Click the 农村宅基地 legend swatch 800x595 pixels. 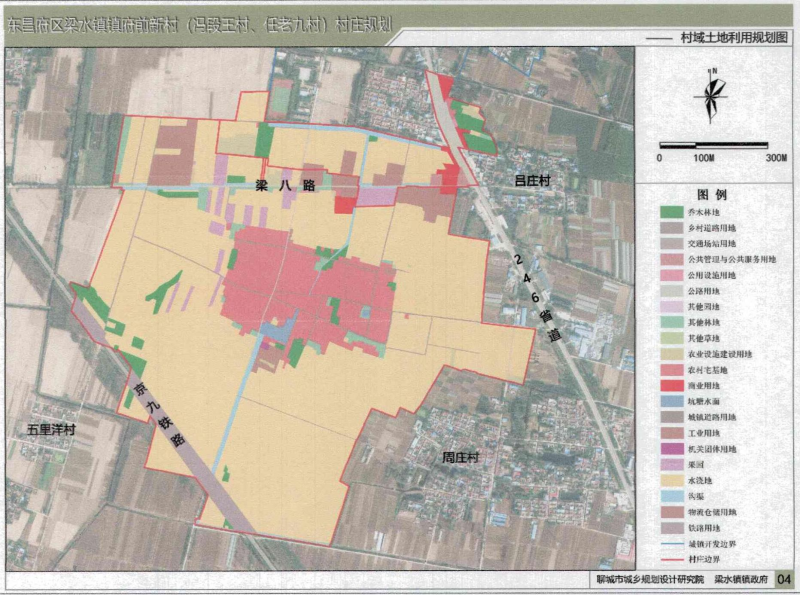tap(670, 369)
